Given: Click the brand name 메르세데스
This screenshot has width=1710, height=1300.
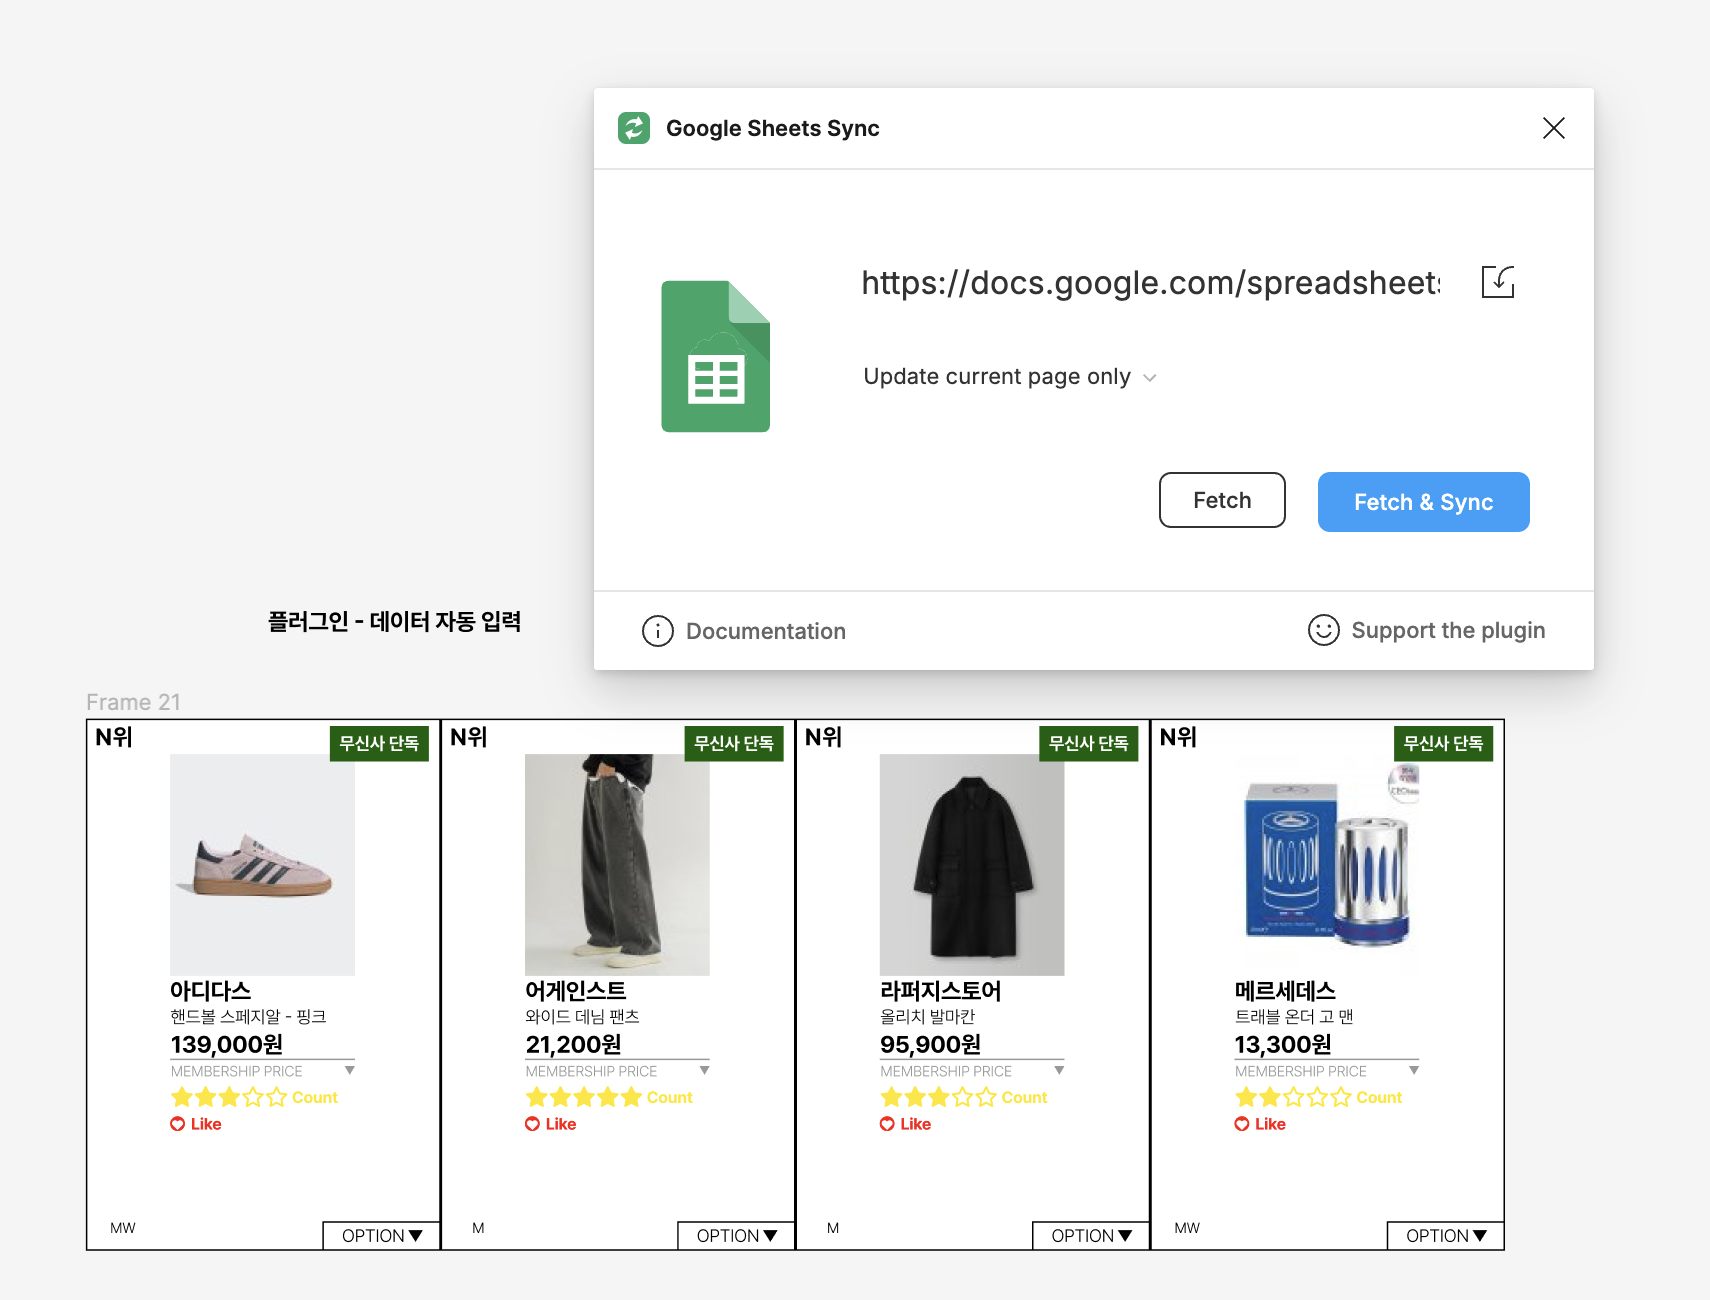Looking at the screenshot, I should 1285,991.
